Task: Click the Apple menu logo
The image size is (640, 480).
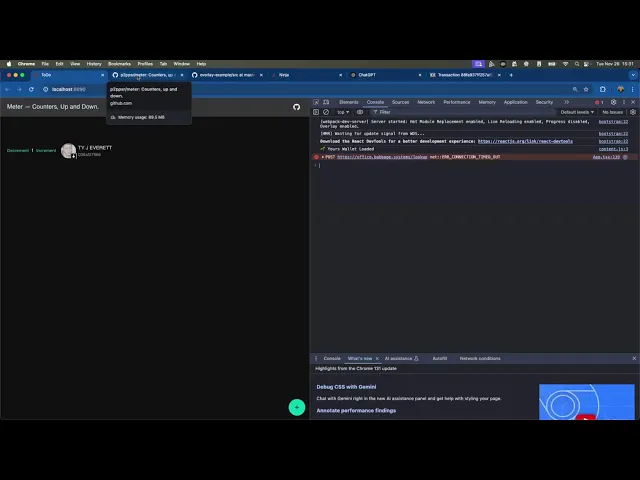Action: (x=9, y=64)
